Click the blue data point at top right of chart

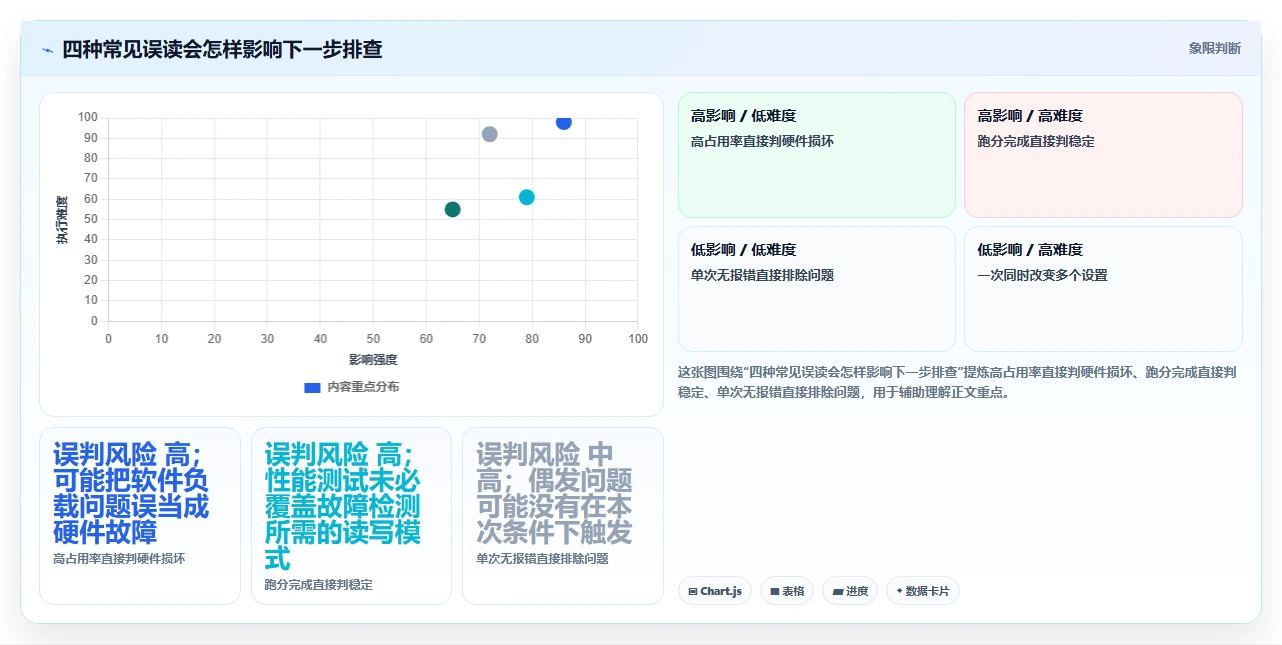564,121
